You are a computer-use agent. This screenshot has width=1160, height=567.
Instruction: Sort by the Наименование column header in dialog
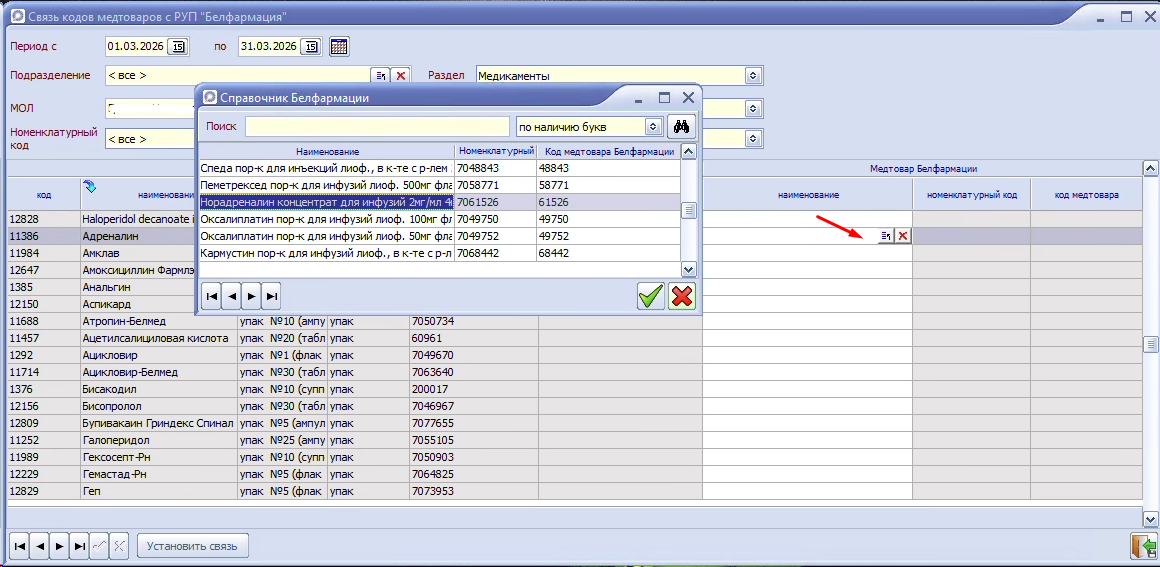(x=326, y=151)
